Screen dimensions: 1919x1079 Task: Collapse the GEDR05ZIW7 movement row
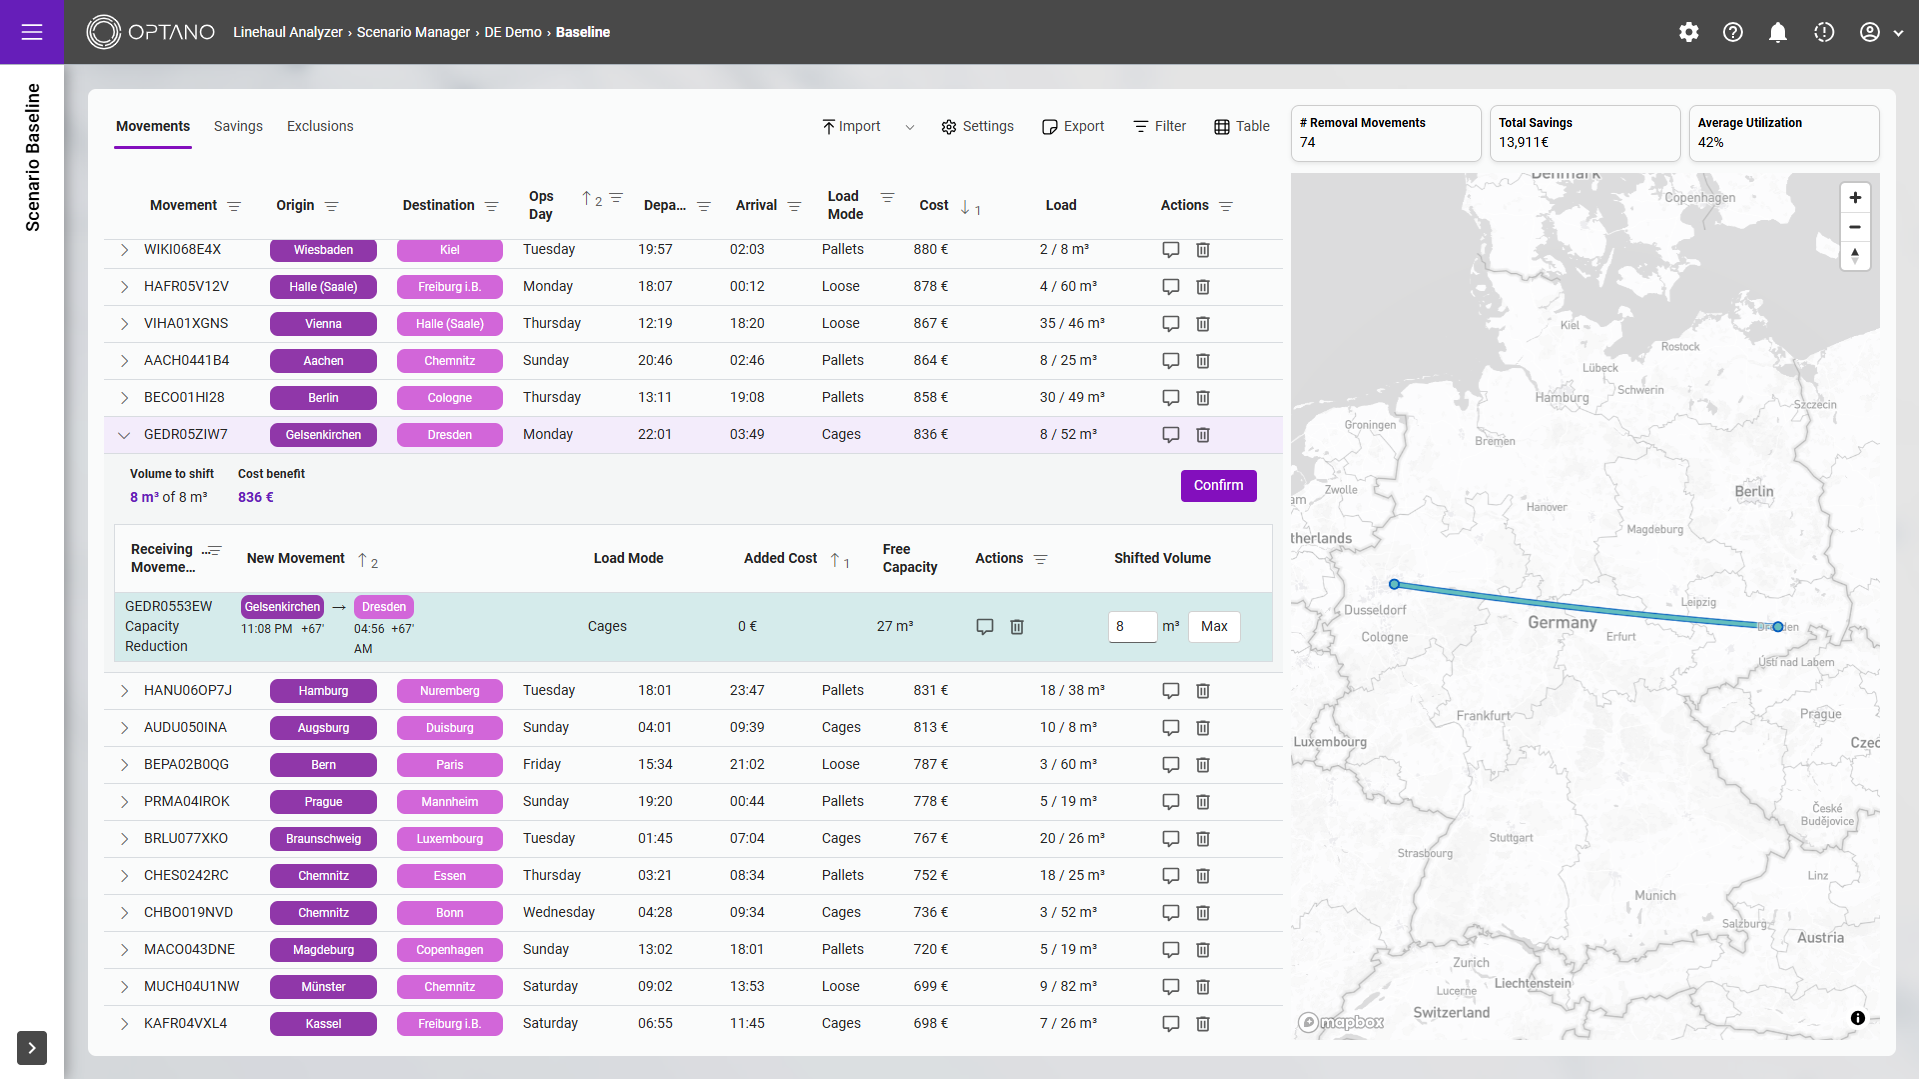[125, 435]
